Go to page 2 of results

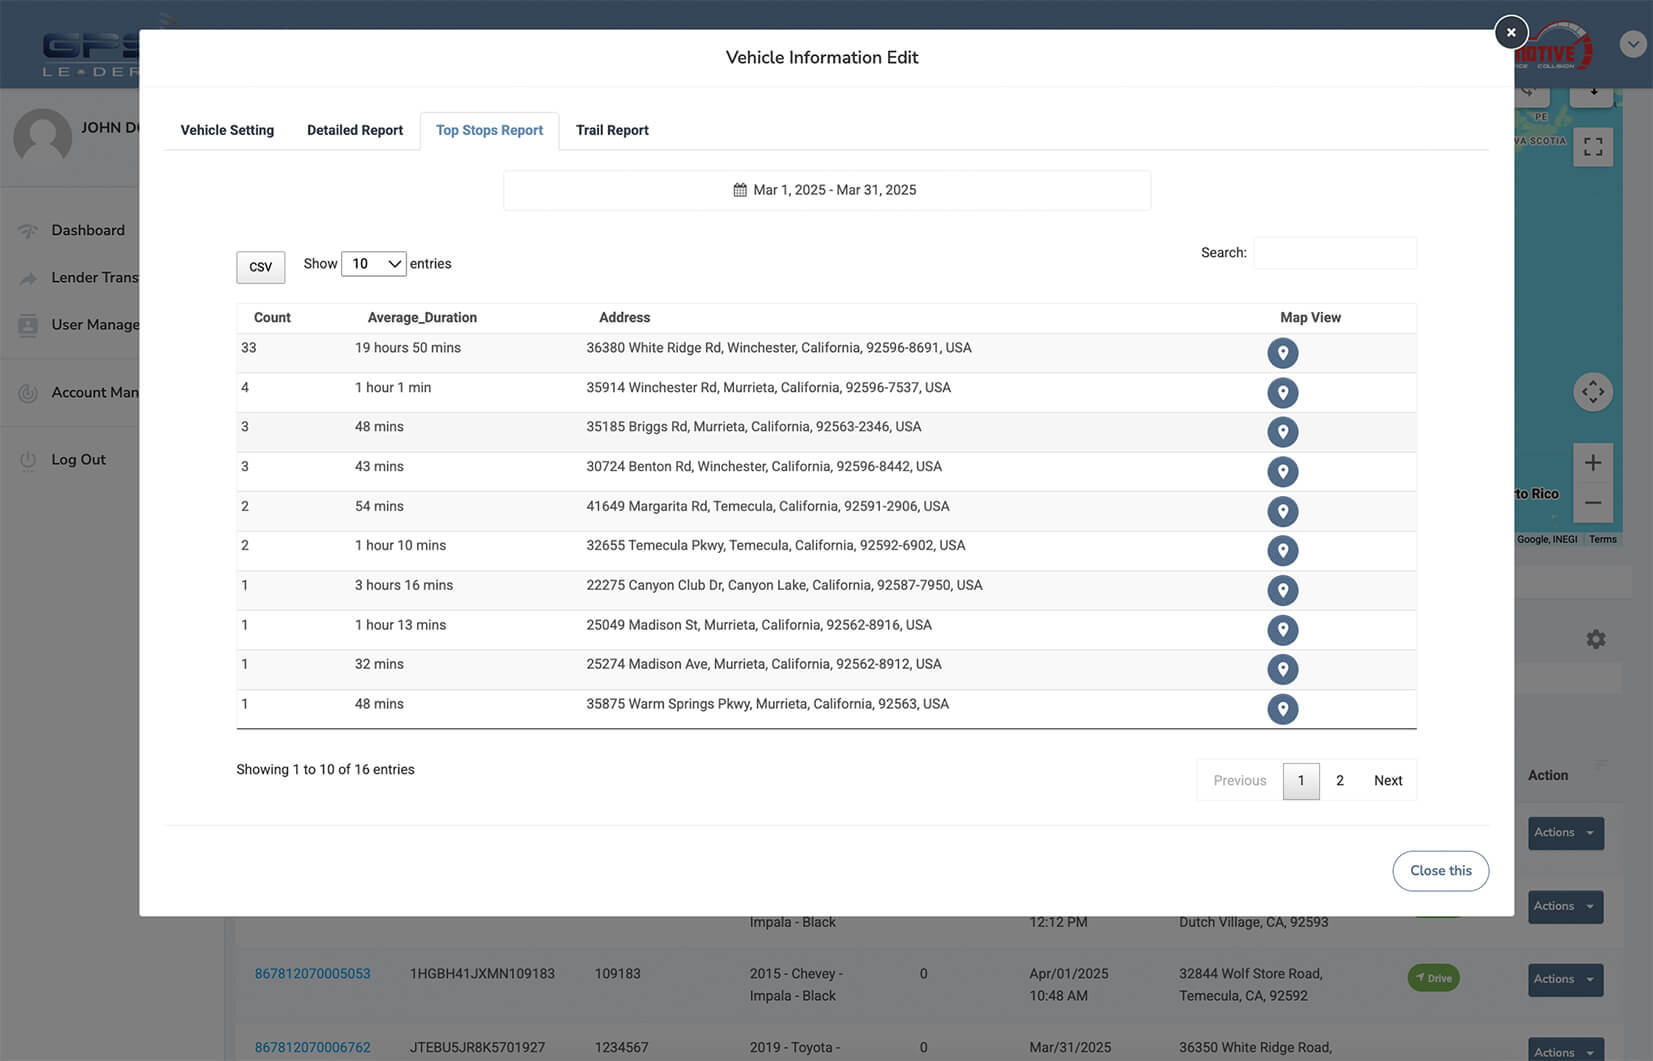click(1340, 781)
